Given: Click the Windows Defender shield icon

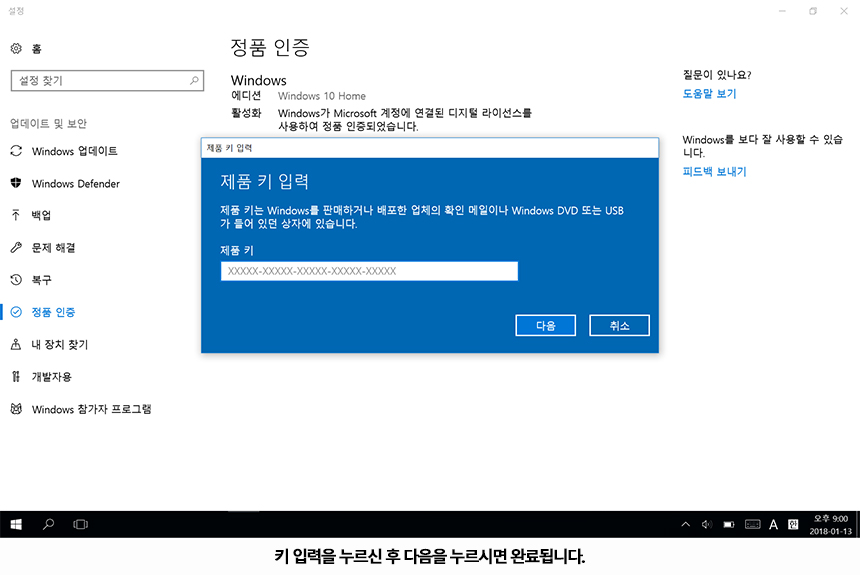Looking at the screenshot, I should (16, 183).
